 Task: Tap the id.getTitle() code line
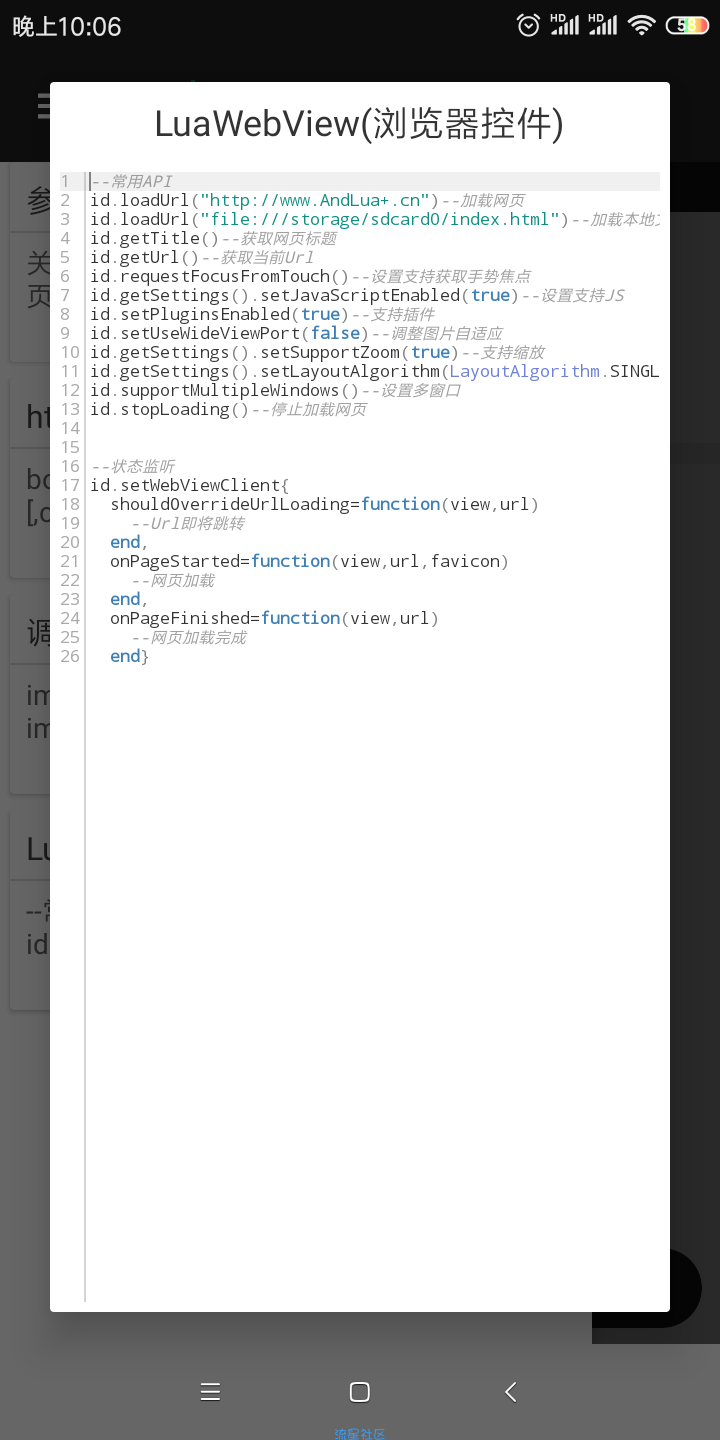[x=213, y=238]
